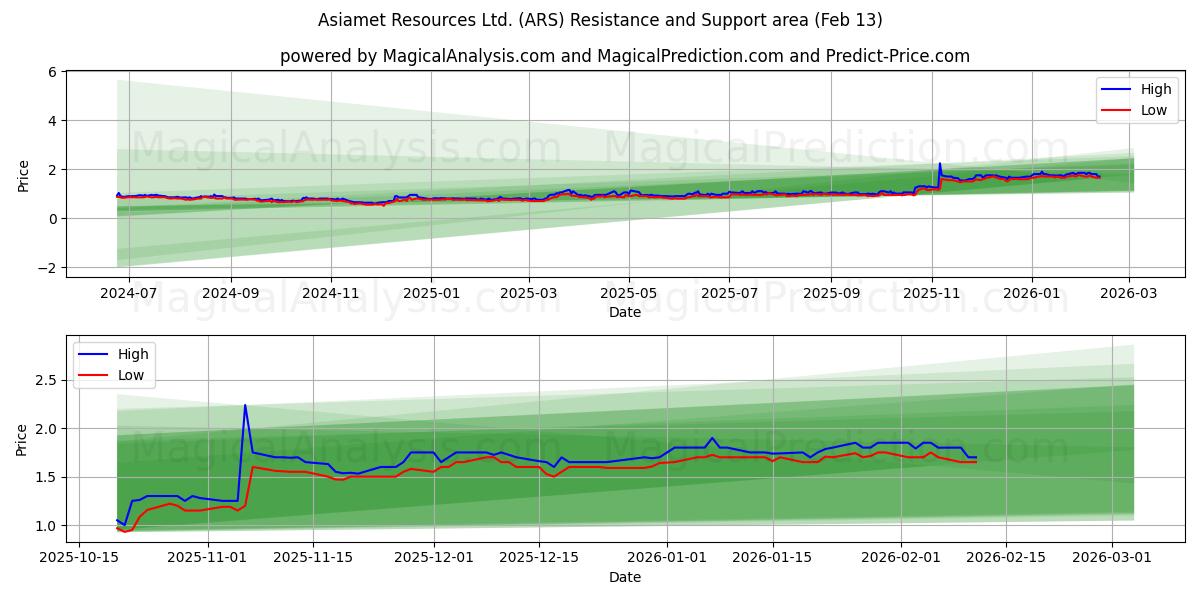Click the '2024-09' x-axis tick label
This screenshot has width=1200, height=600.
231,294
